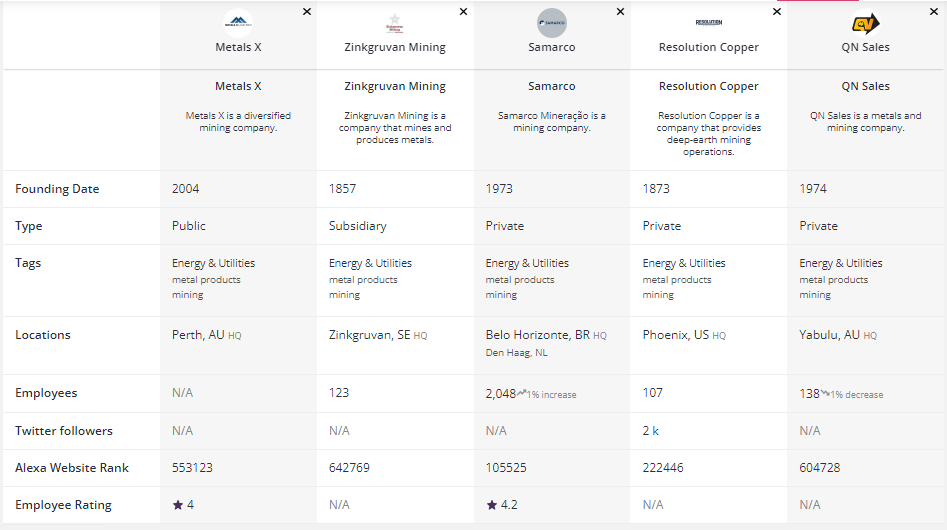The image size is (947, 530).
Task: Click the Samarco round logo
Action: pyautogui.click(x=551, y=22)
